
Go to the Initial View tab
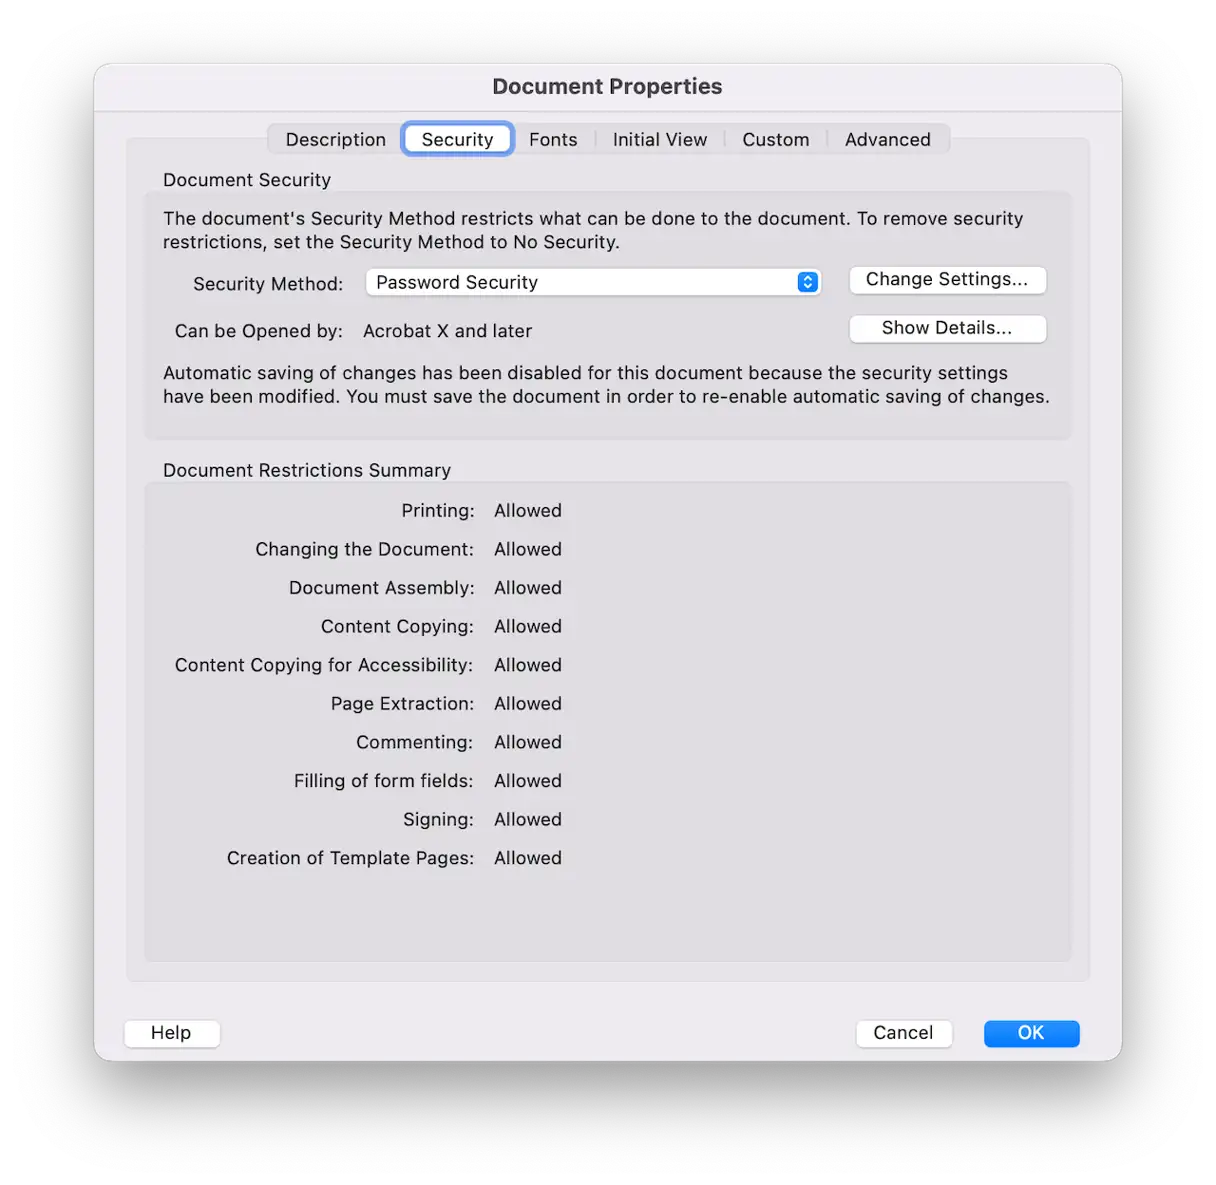[659, 140]
